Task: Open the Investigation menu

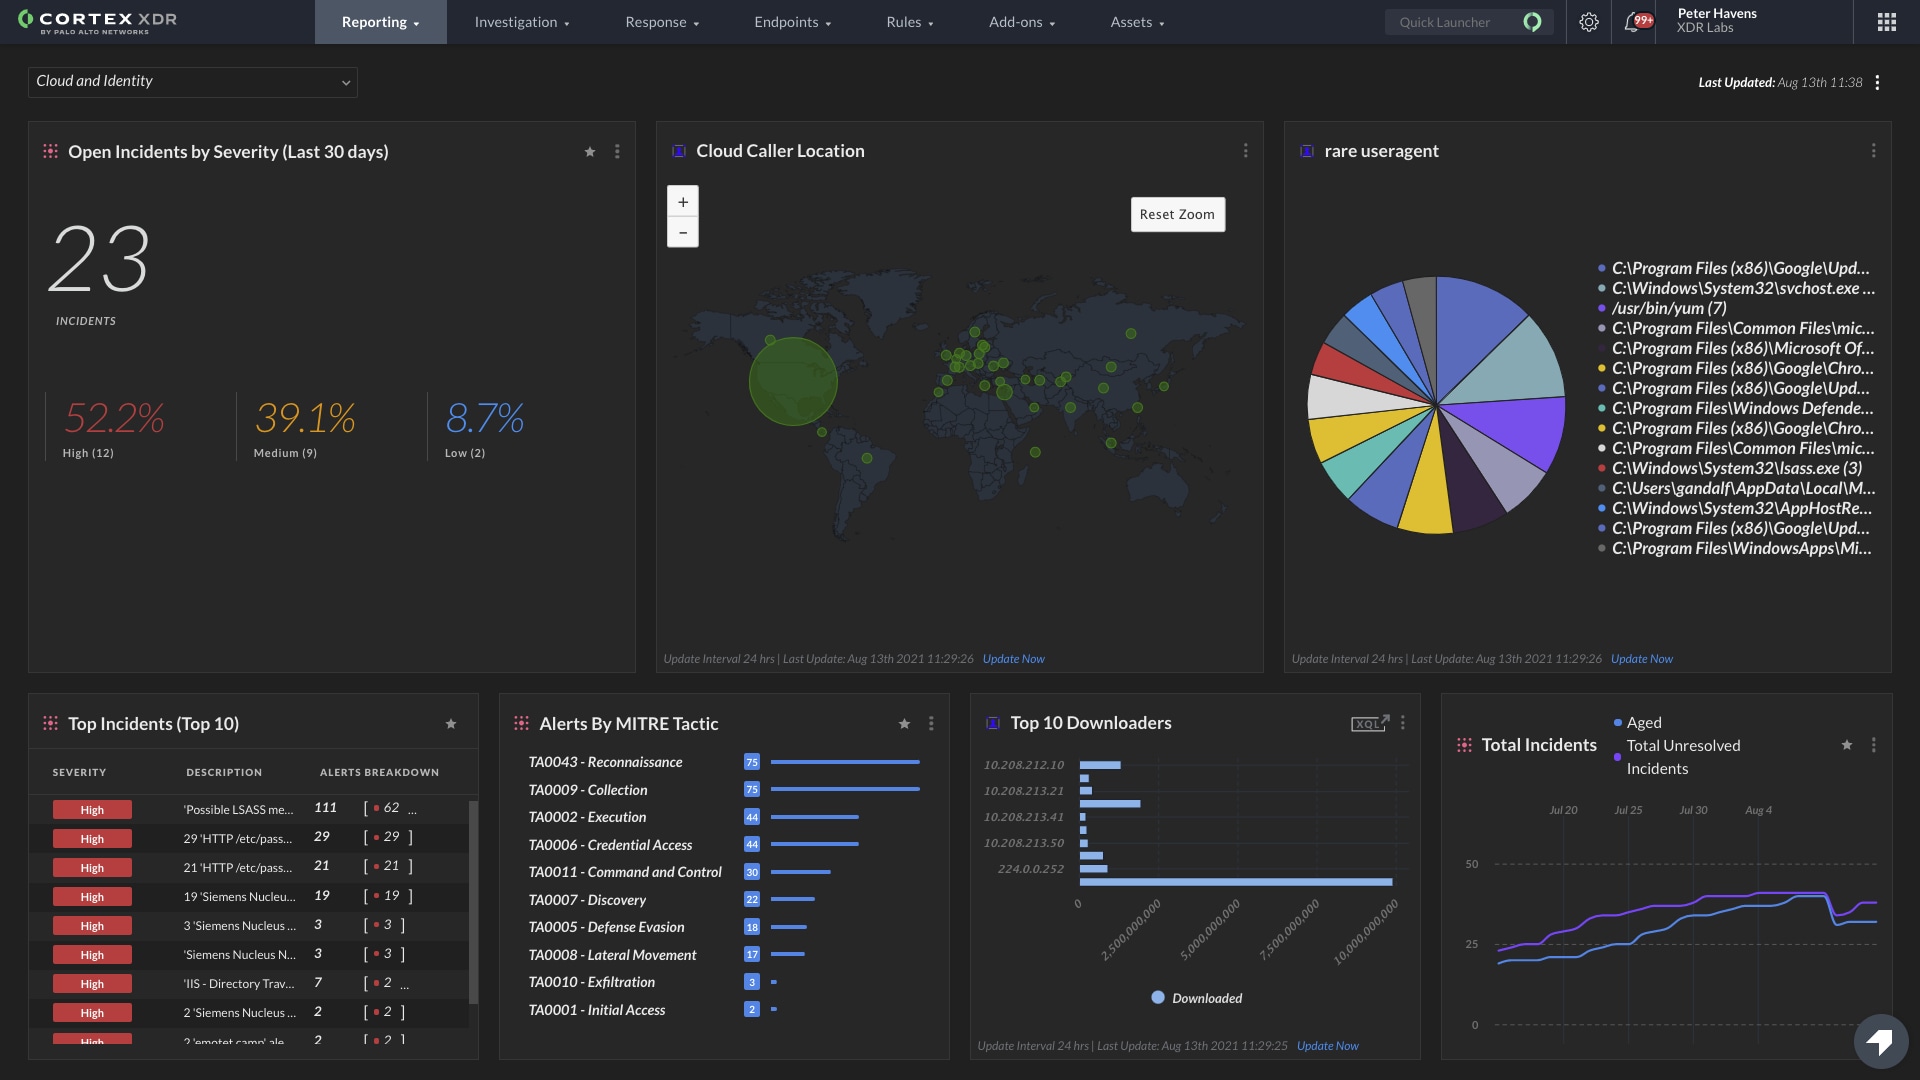Action: pyautogui.click(x=521, y=21)
